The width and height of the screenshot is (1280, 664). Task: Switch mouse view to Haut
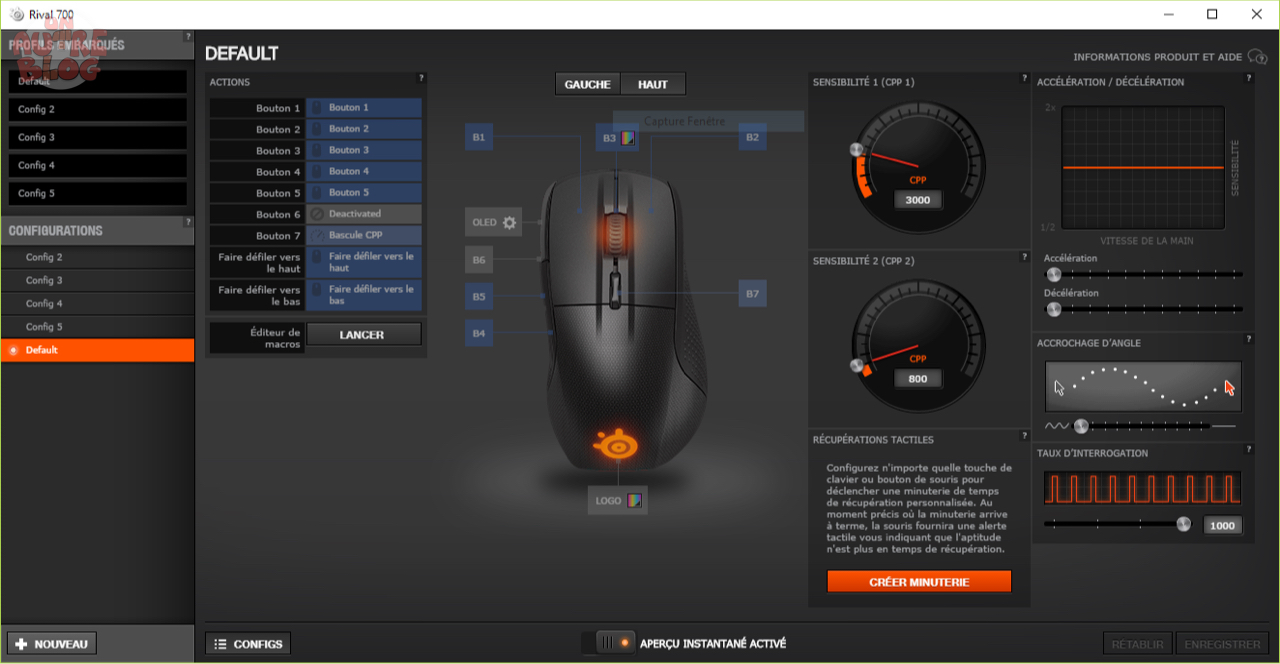coord(653,84)
